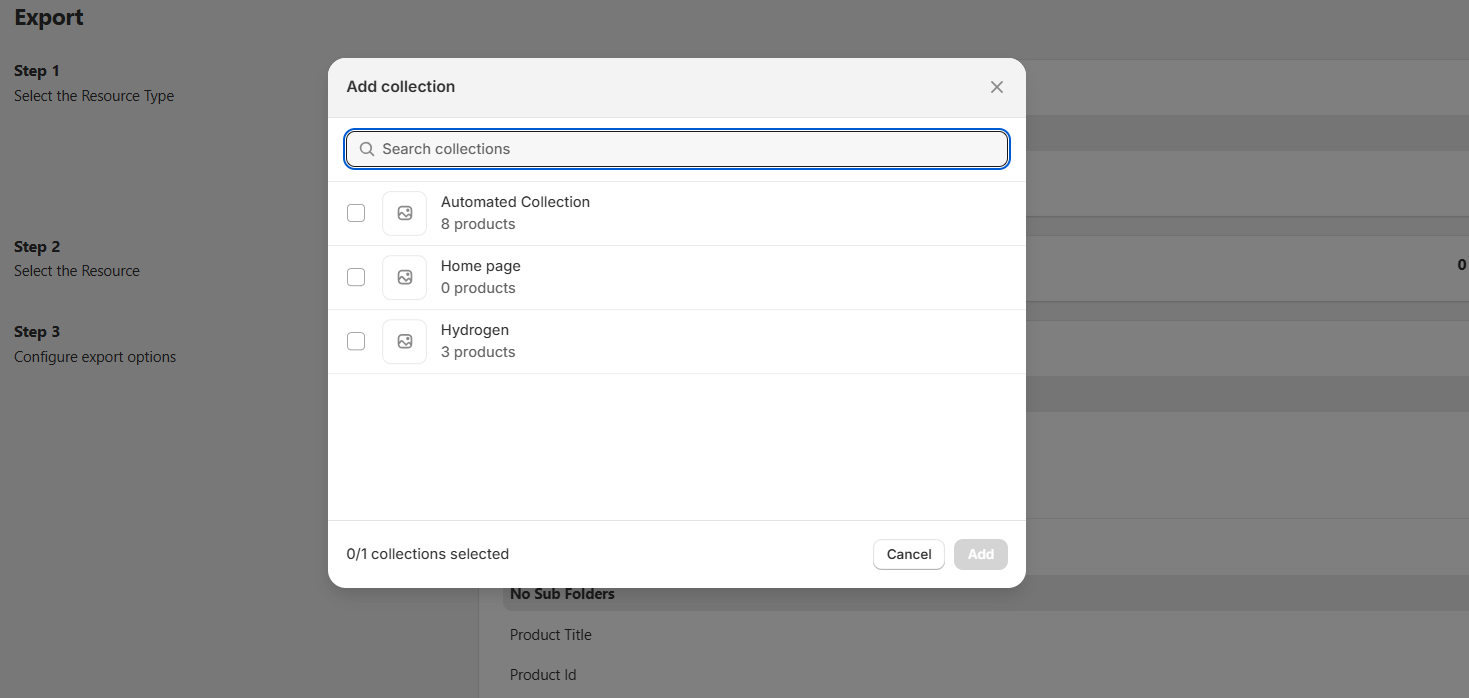Dismiss the Add collection dialog with the X
1469x698 pixels.
pyautogui.click(x=996, y=87)
